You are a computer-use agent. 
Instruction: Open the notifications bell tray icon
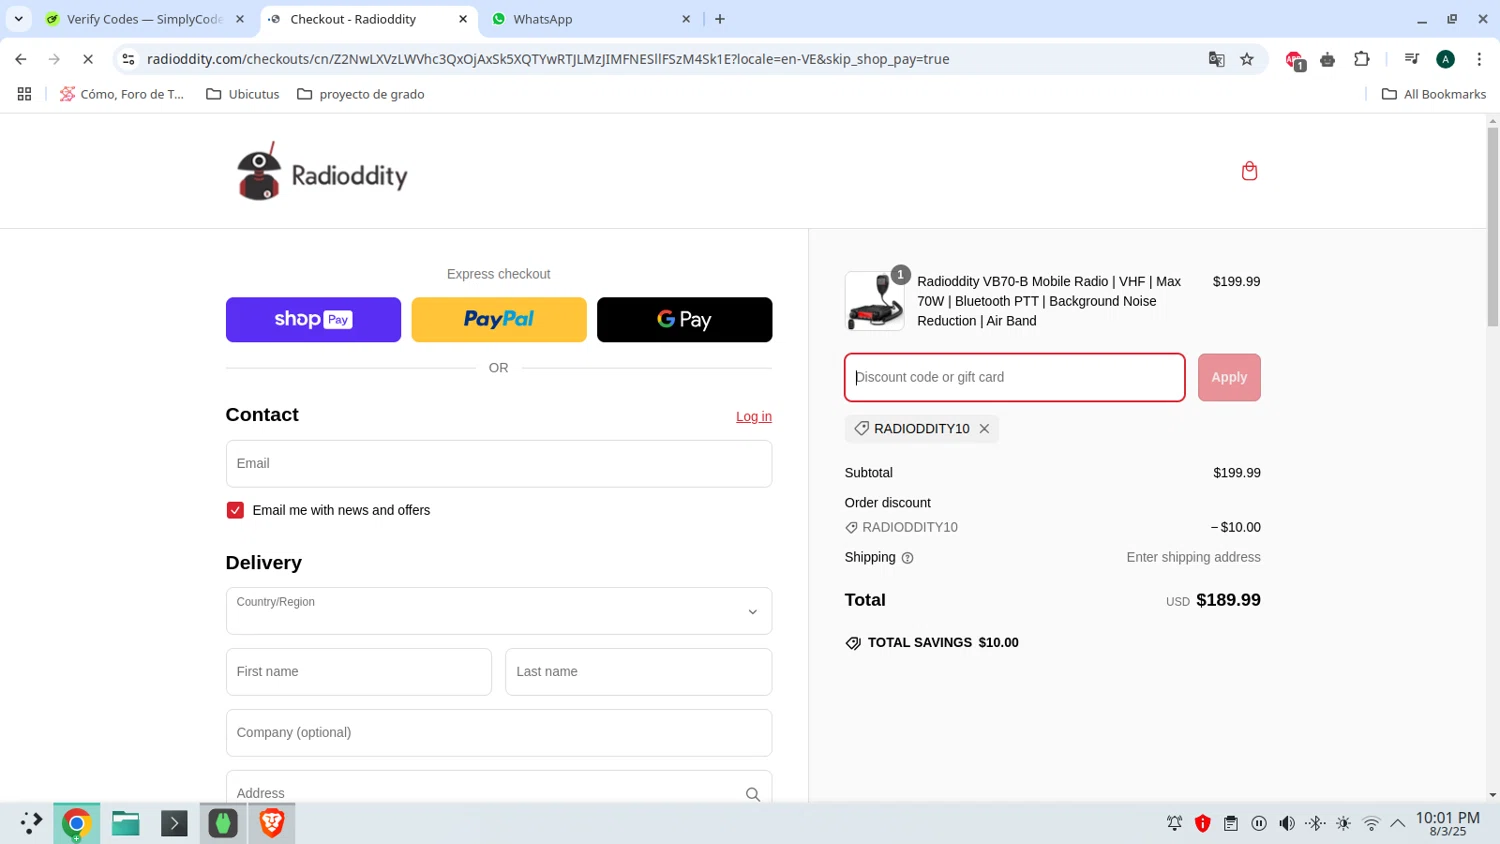coord(1175,823)
